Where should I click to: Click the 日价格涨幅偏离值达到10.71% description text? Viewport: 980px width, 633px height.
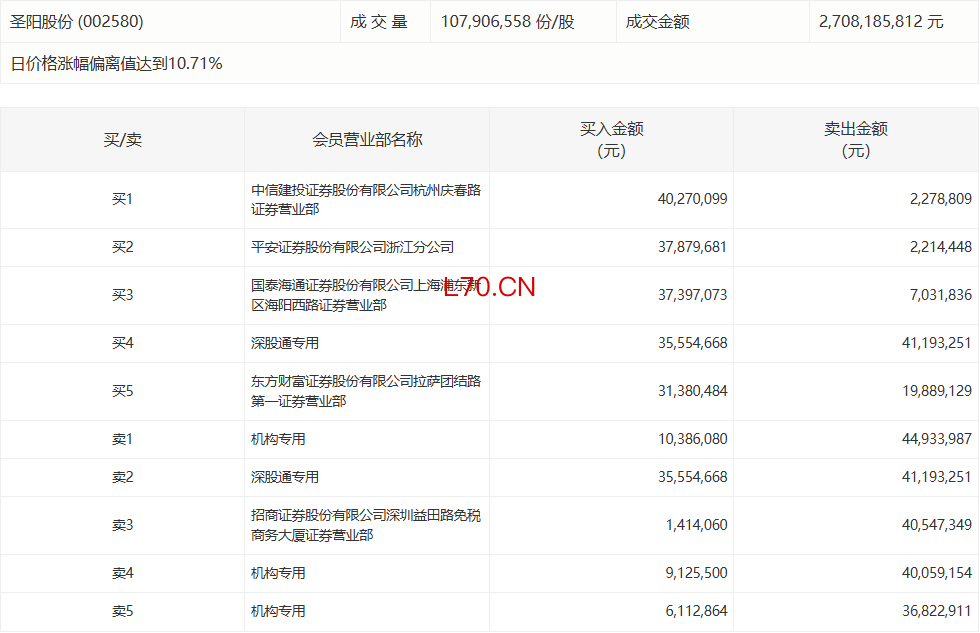116,64
